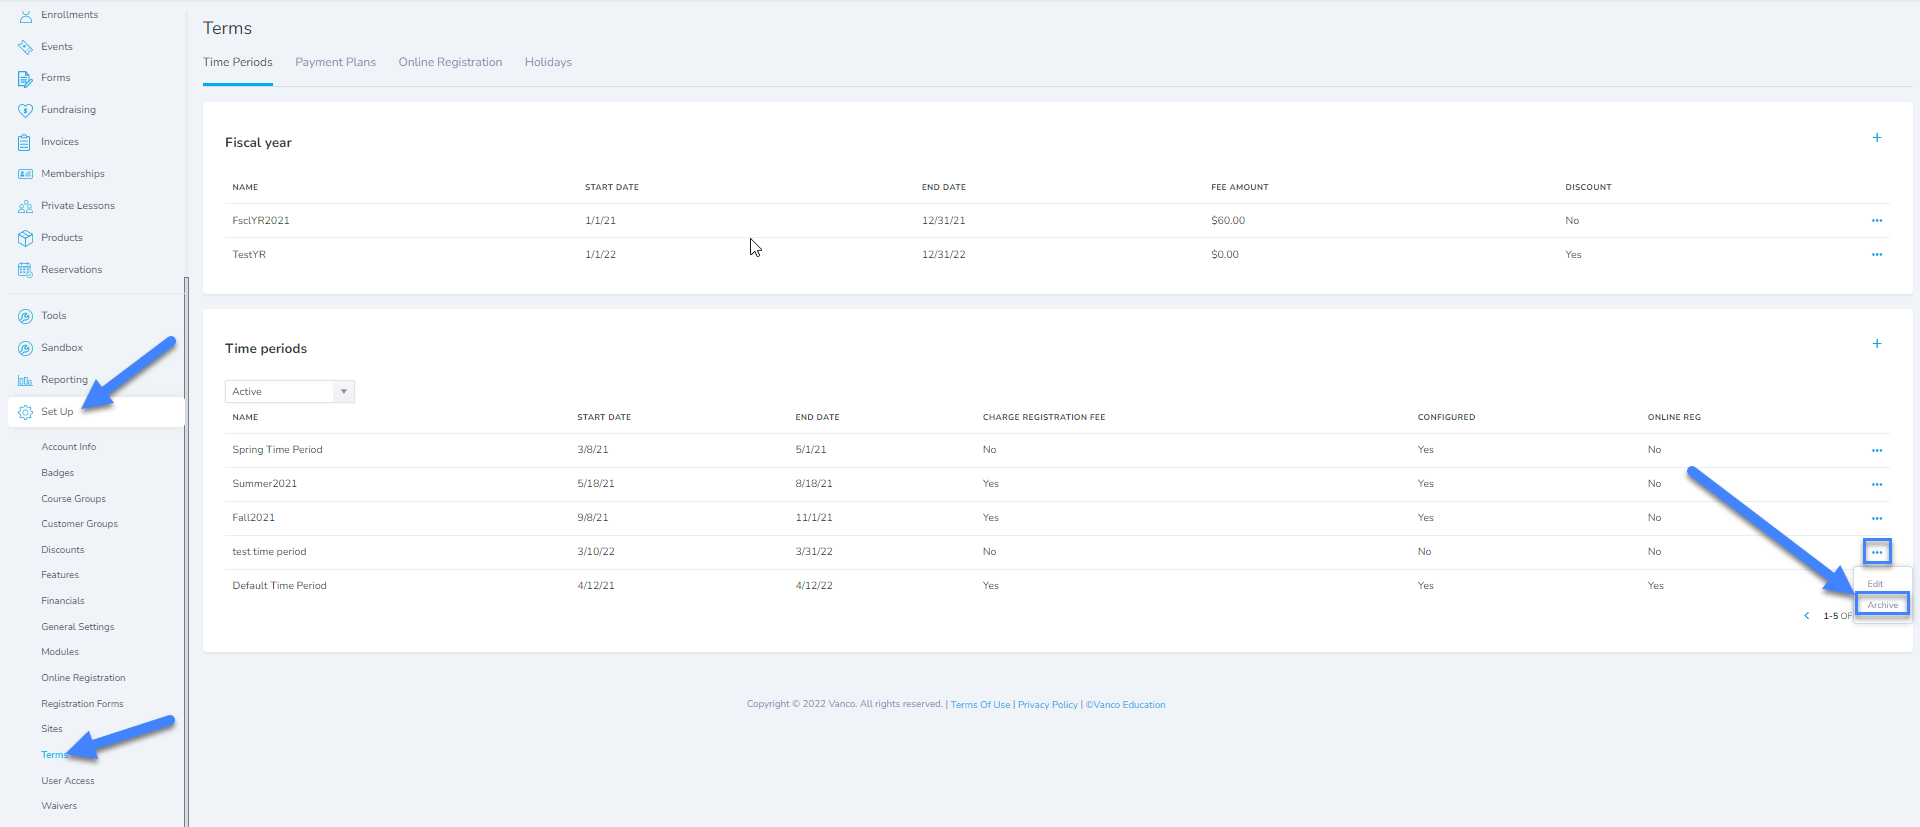Image resolution: width=1920 pixels, height=827 pixels.
Task: Click the Private Lessons icon
Action: pos(25,206)
